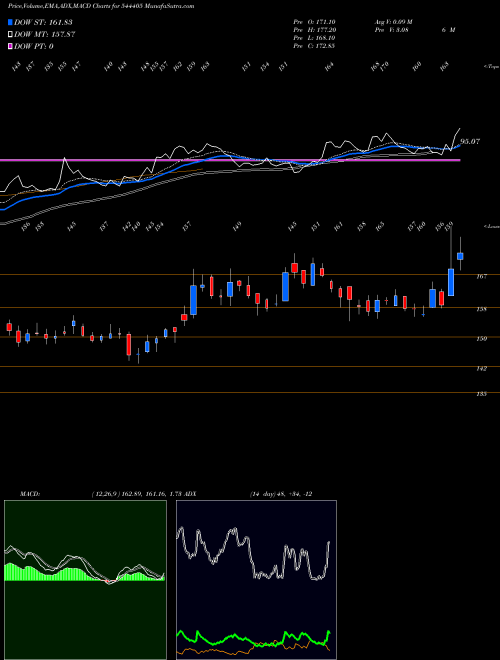
Task: Click the 'Pre H: 177.20' high value
Action: point(314,30)
